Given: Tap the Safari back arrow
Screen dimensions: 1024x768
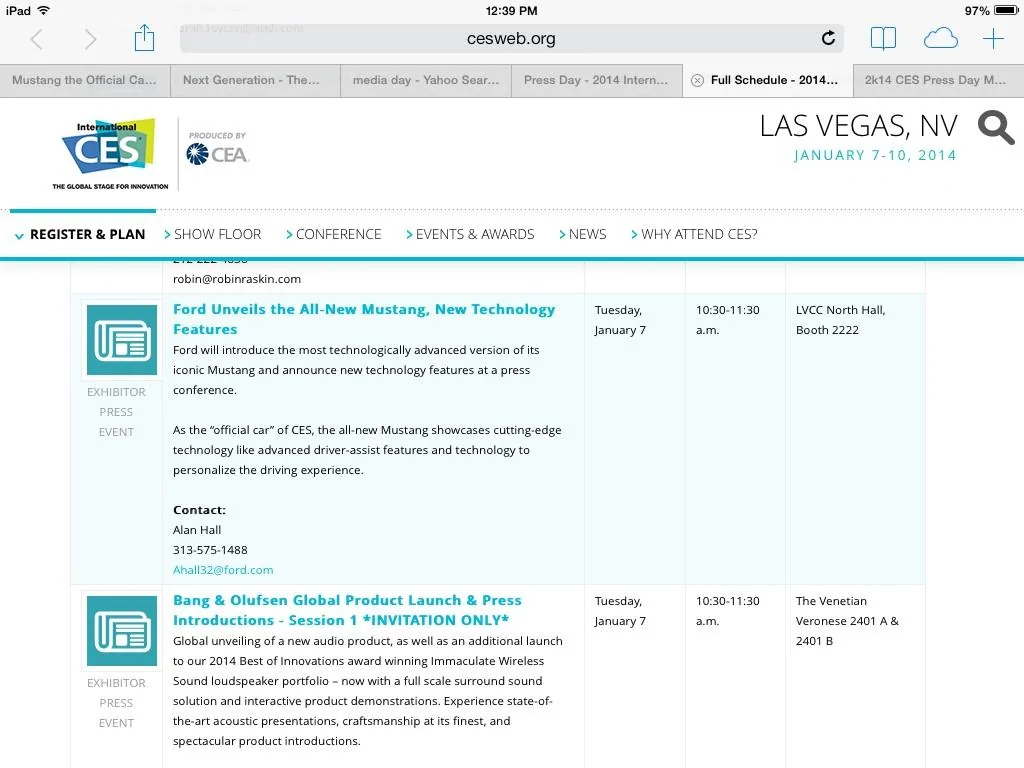Looking at the screenshot, I should click(37, 39).
